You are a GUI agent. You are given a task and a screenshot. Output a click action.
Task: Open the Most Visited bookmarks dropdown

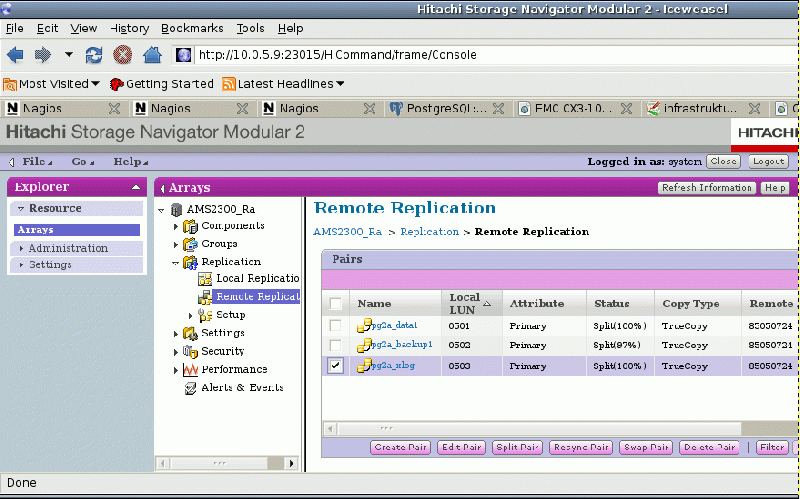click(52, 84)
